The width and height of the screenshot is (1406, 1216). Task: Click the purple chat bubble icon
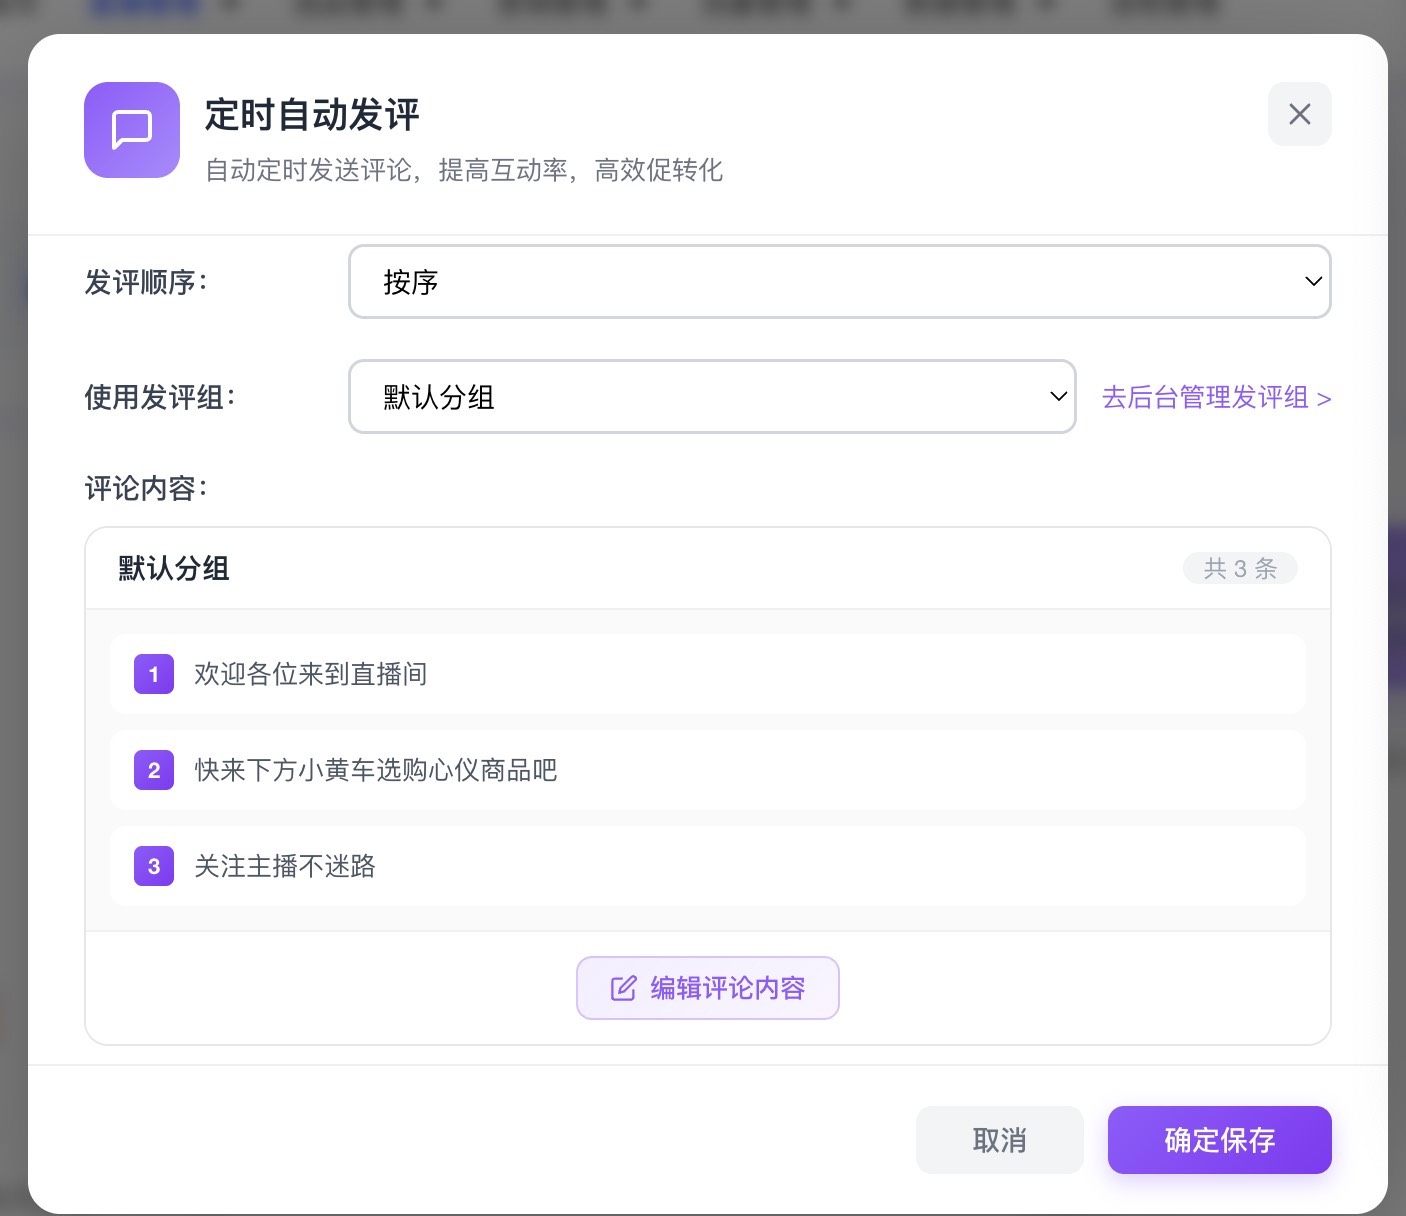click(132, 130)
